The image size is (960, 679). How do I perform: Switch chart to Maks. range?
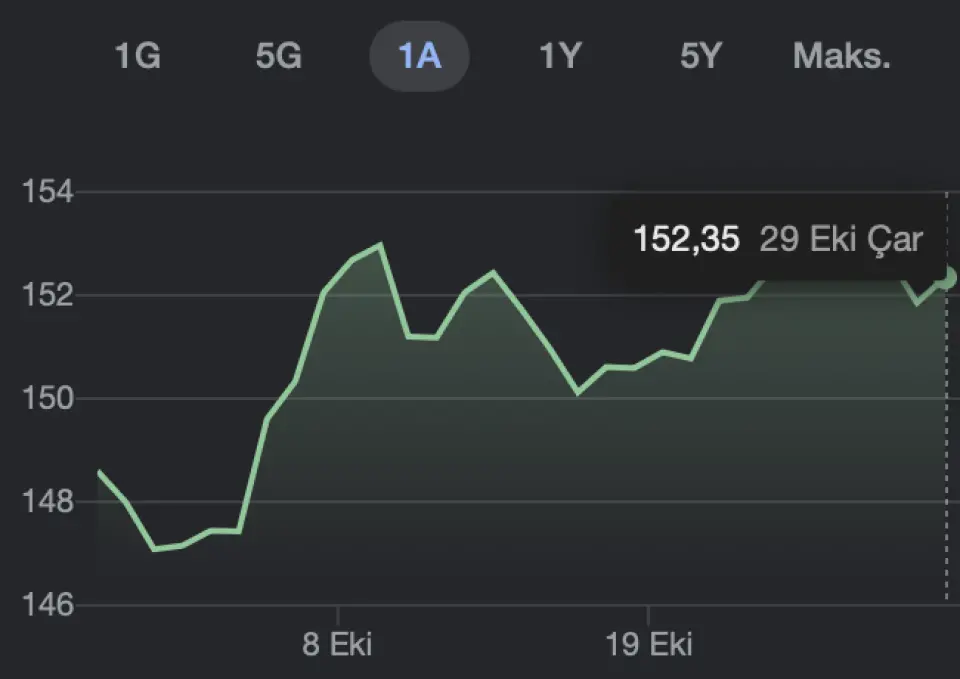[841, 57]
